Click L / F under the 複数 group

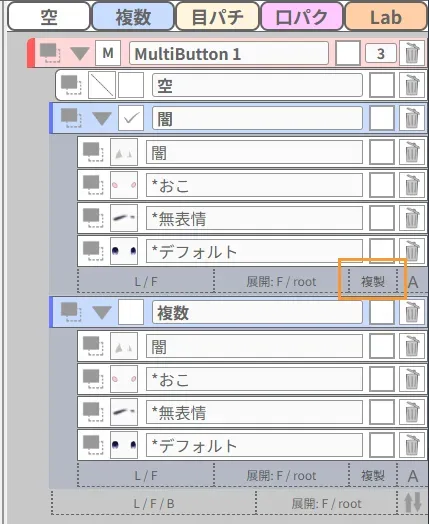click(x=146, y=475)
